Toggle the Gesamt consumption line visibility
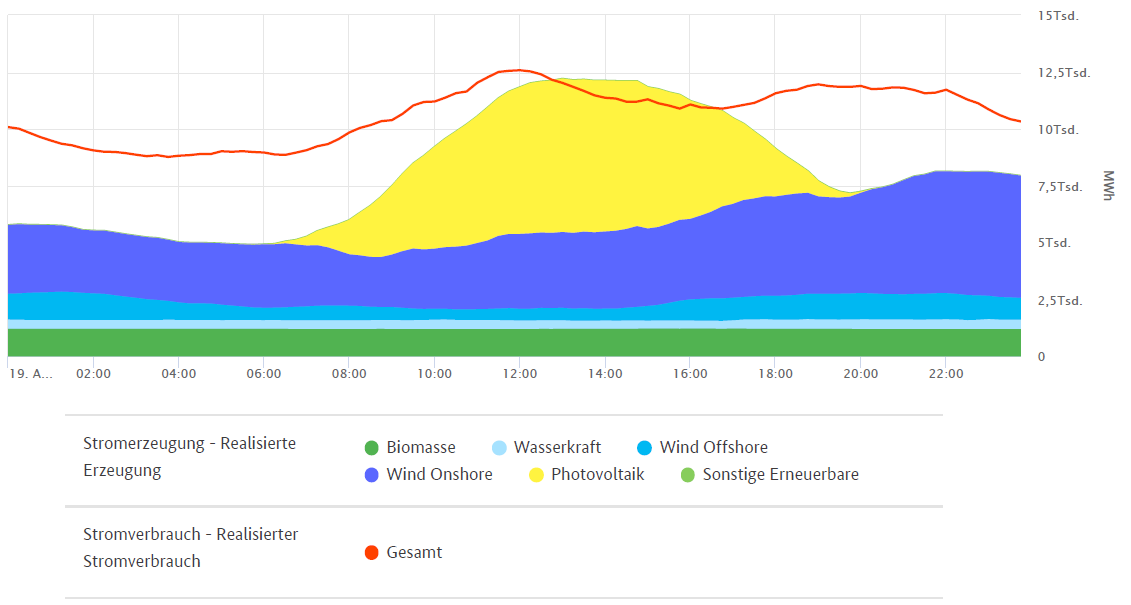 (415, 551)
